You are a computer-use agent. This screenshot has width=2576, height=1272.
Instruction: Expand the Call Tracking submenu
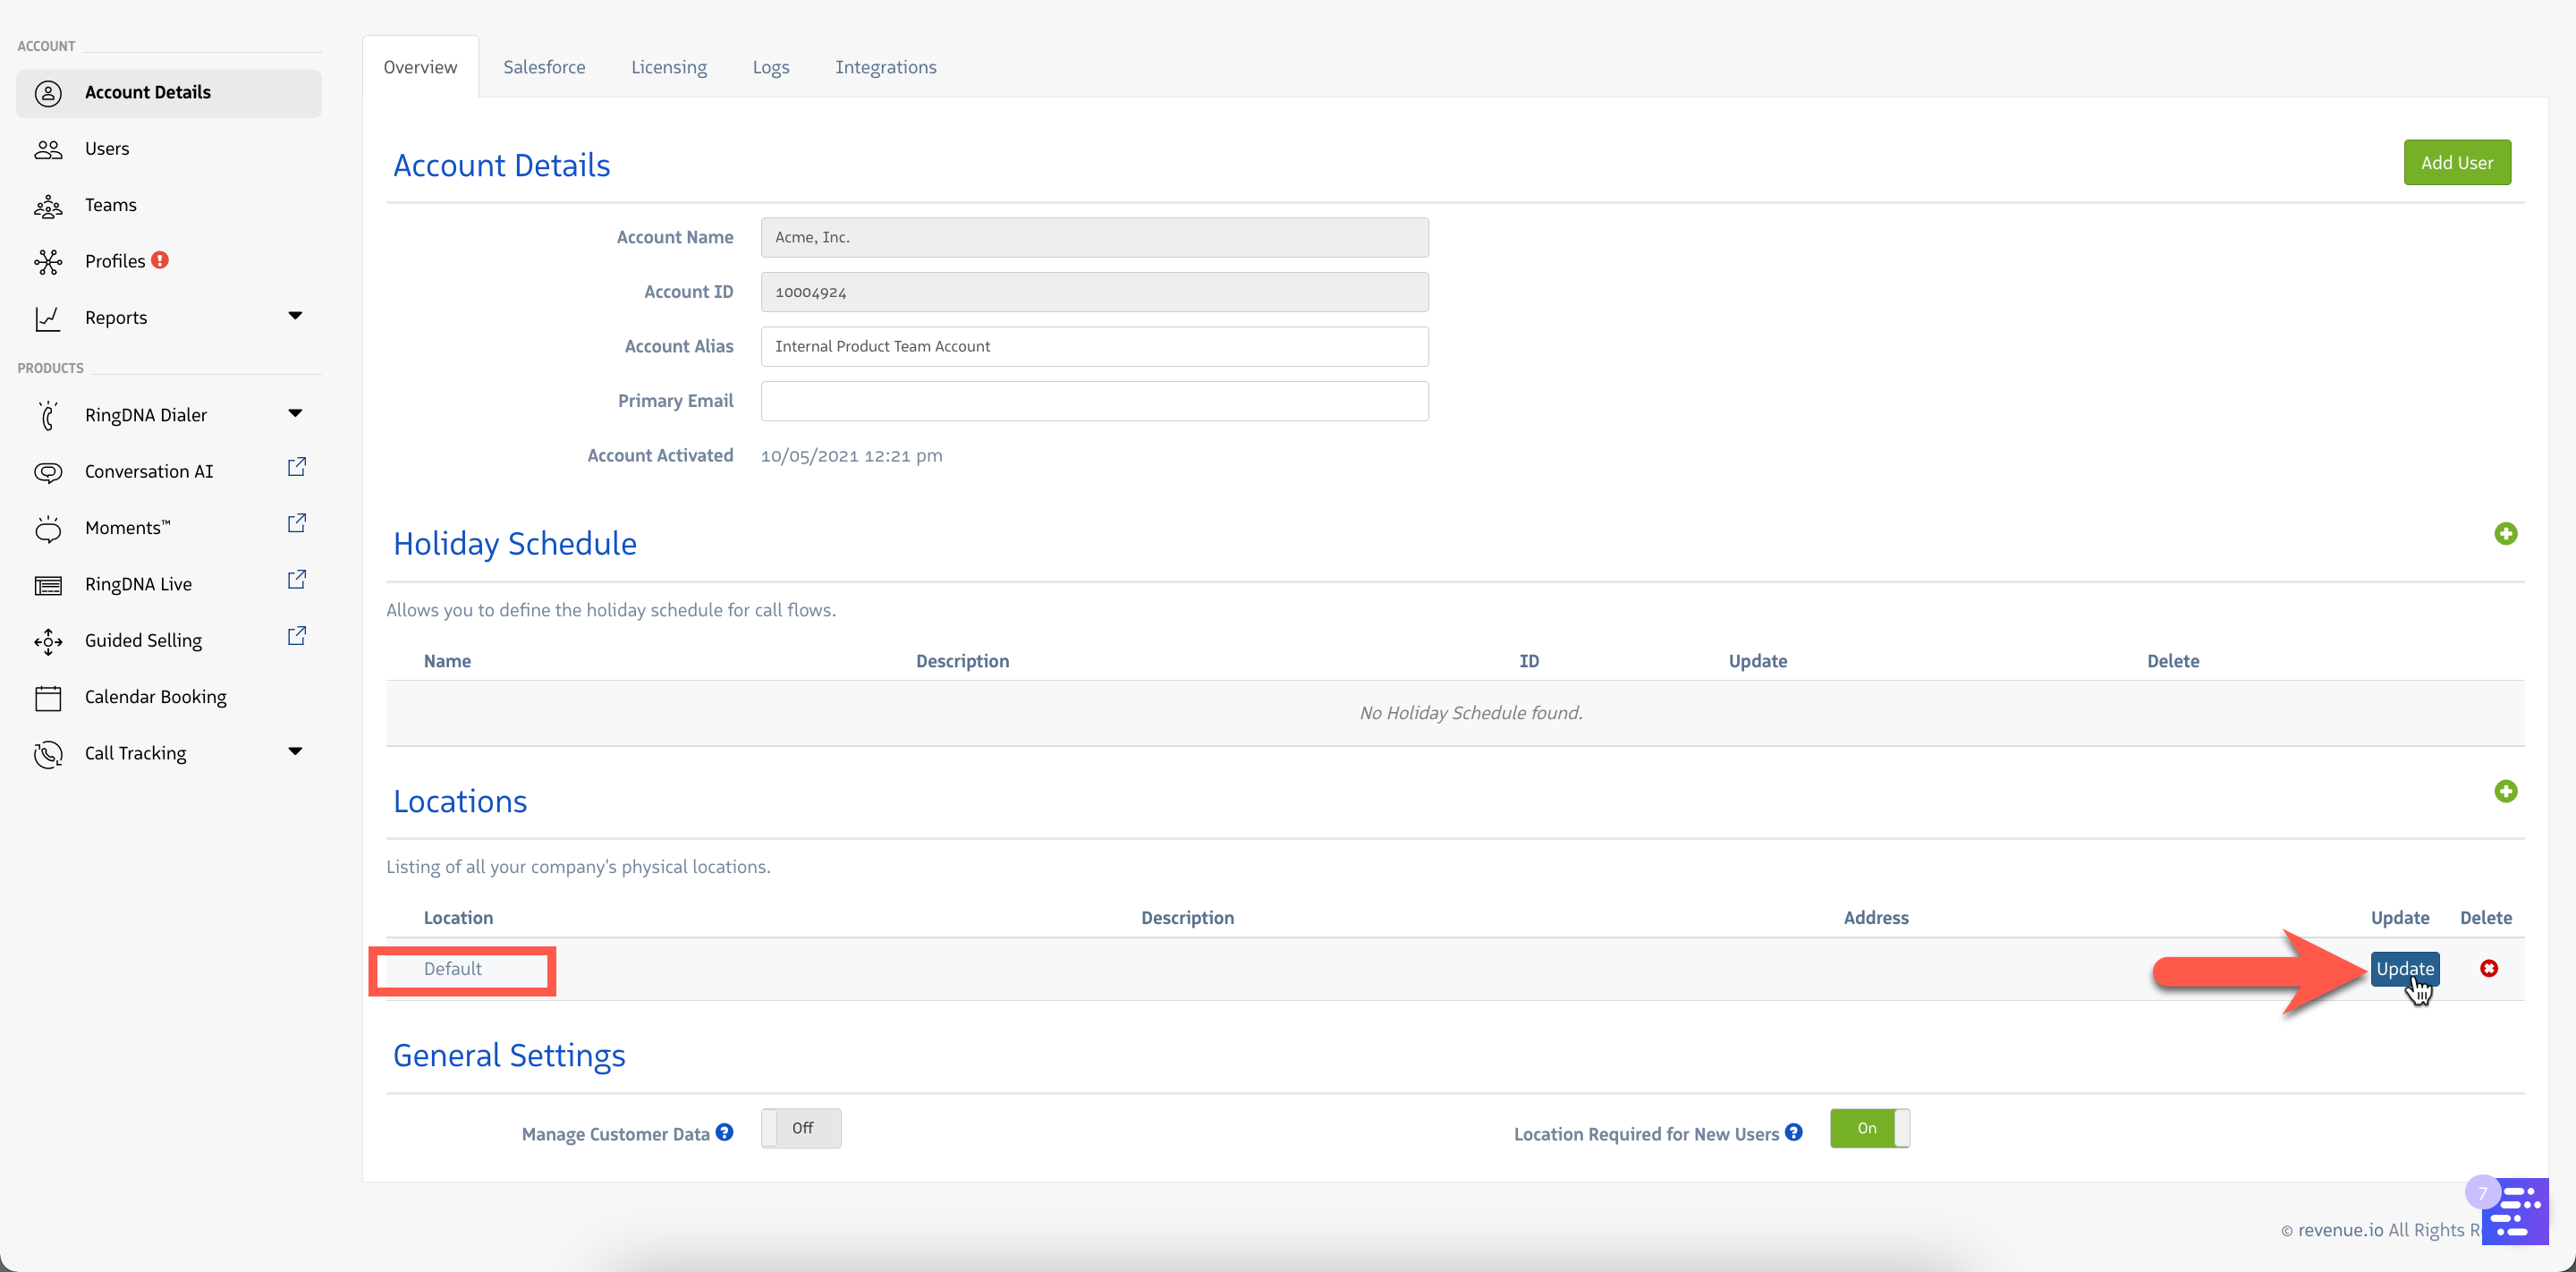pos(295,751)
